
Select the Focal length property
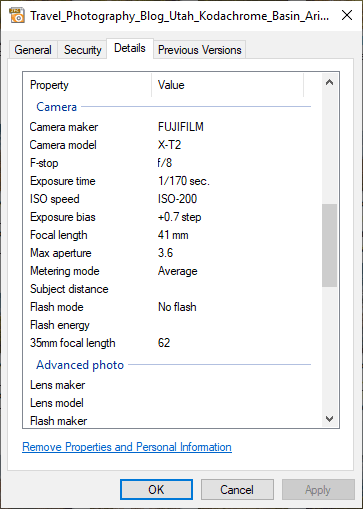[x=59, y=235]
